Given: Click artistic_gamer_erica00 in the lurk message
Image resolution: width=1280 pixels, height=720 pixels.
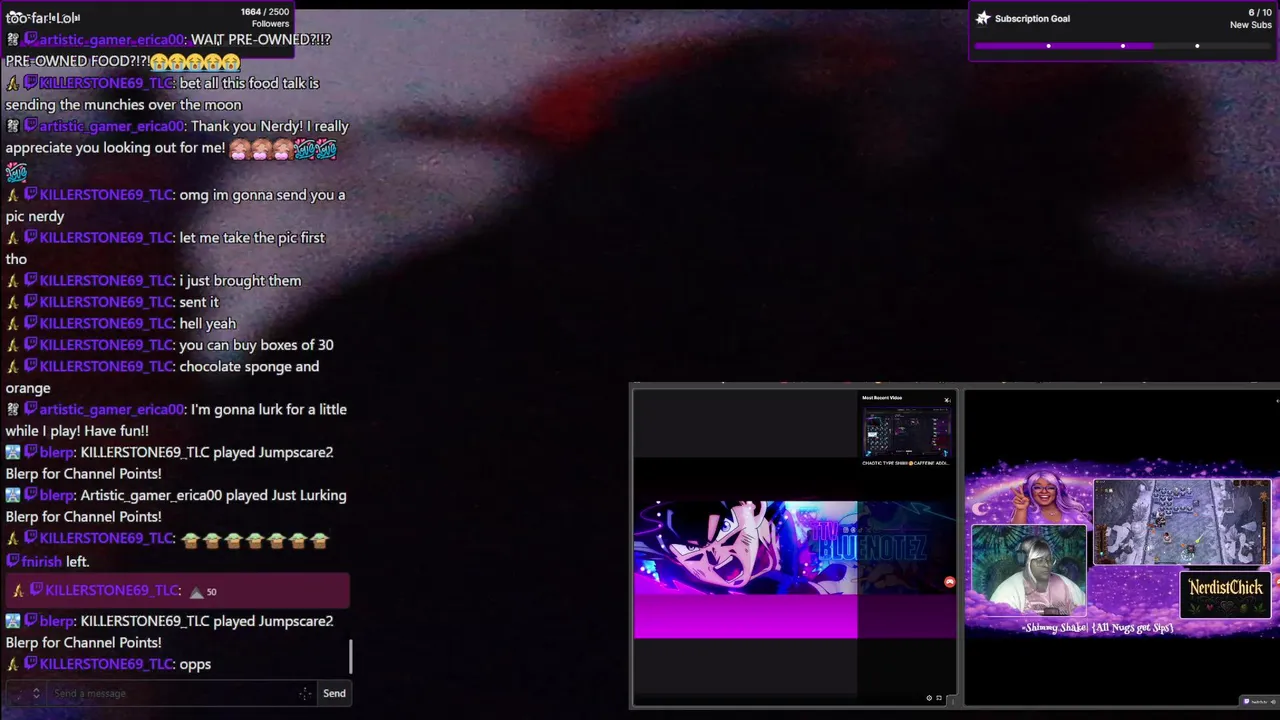Looking at the screenshot, I should pyautogui.click(x=112, y=409).
